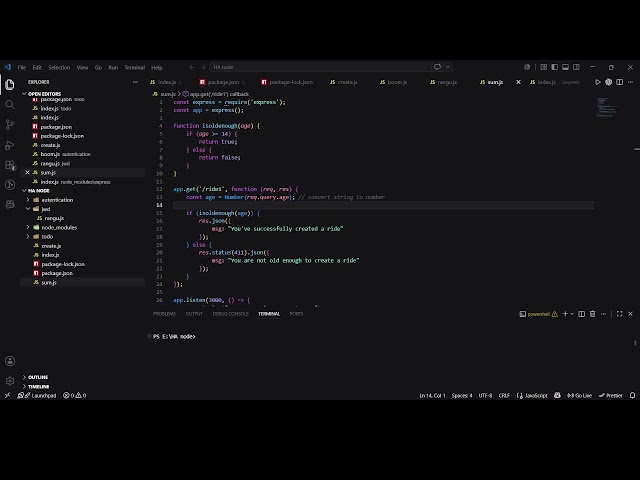Open the File menu
This screenshot has height=480, width=640.
click(x=22, y=67)
